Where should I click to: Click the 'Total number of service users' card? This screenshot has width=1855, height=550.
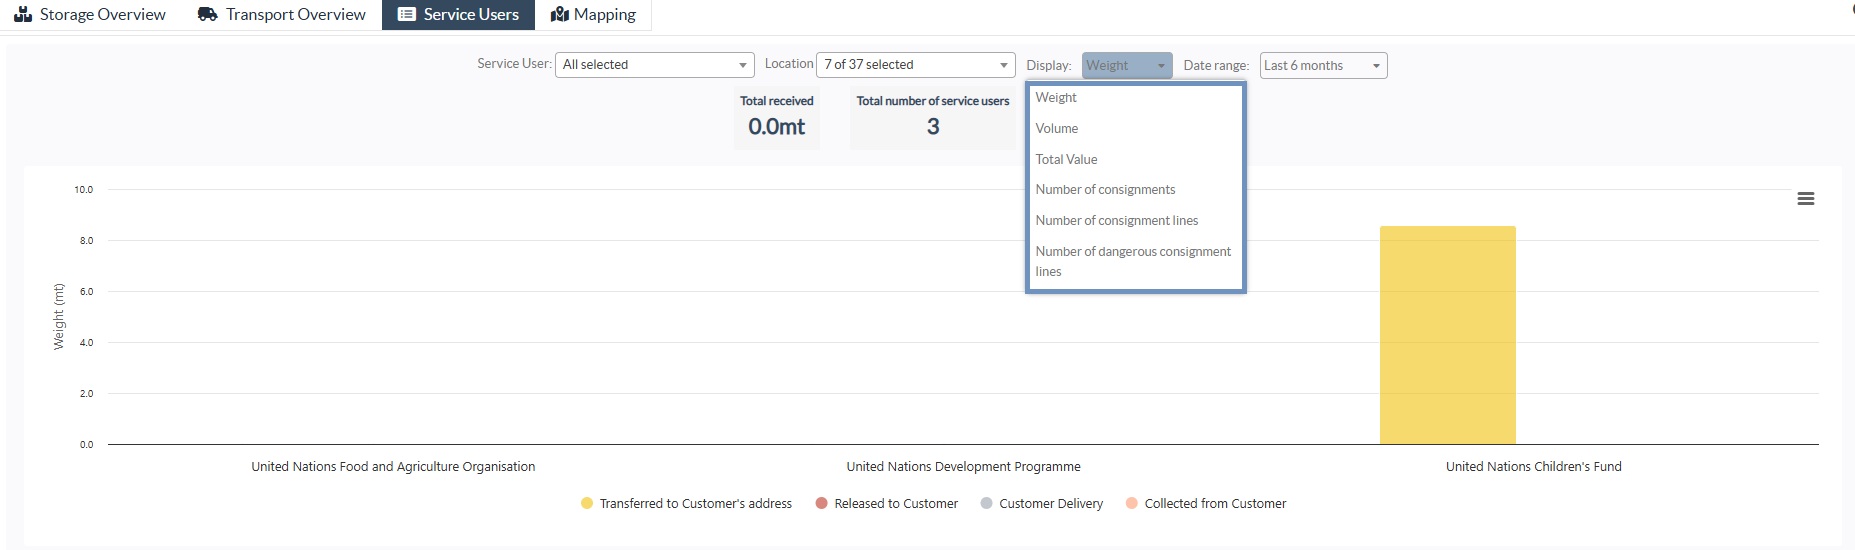[x=933, y=117]
